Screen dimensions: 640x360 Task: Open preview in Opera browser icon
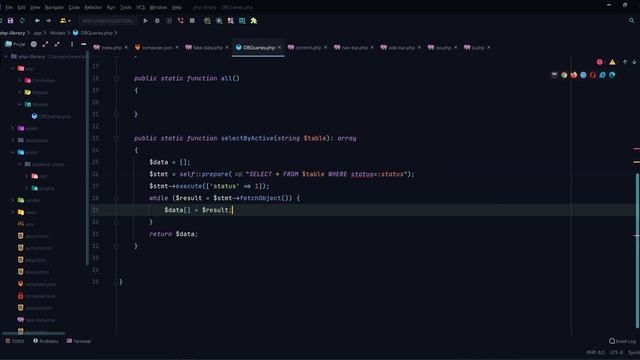click(593, 75)
